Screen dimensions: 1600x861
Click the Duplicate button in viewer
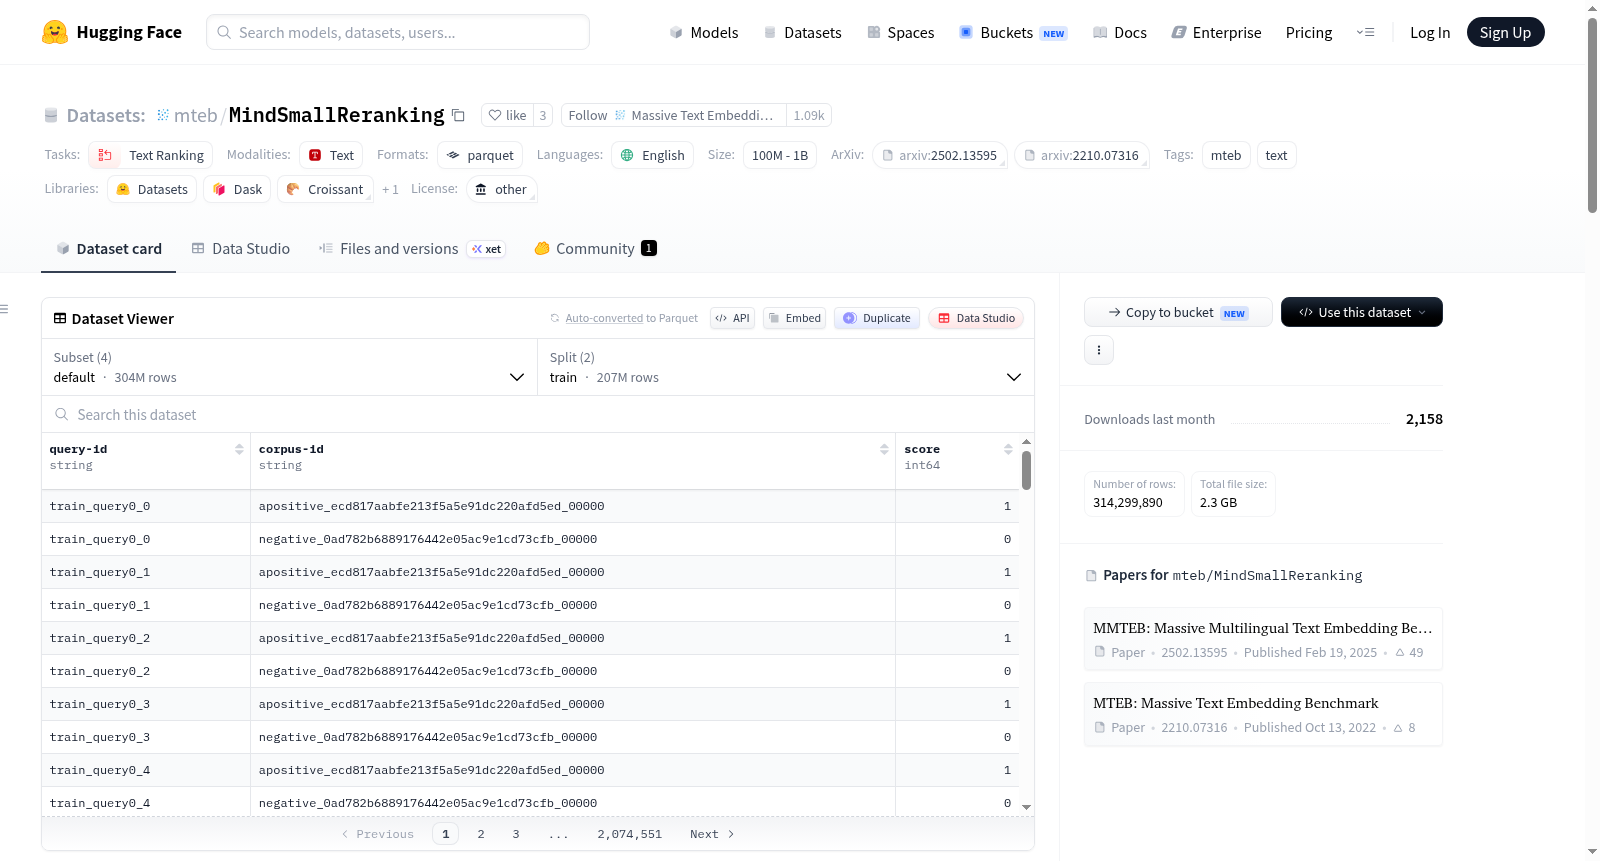click(x=877, y=318)
